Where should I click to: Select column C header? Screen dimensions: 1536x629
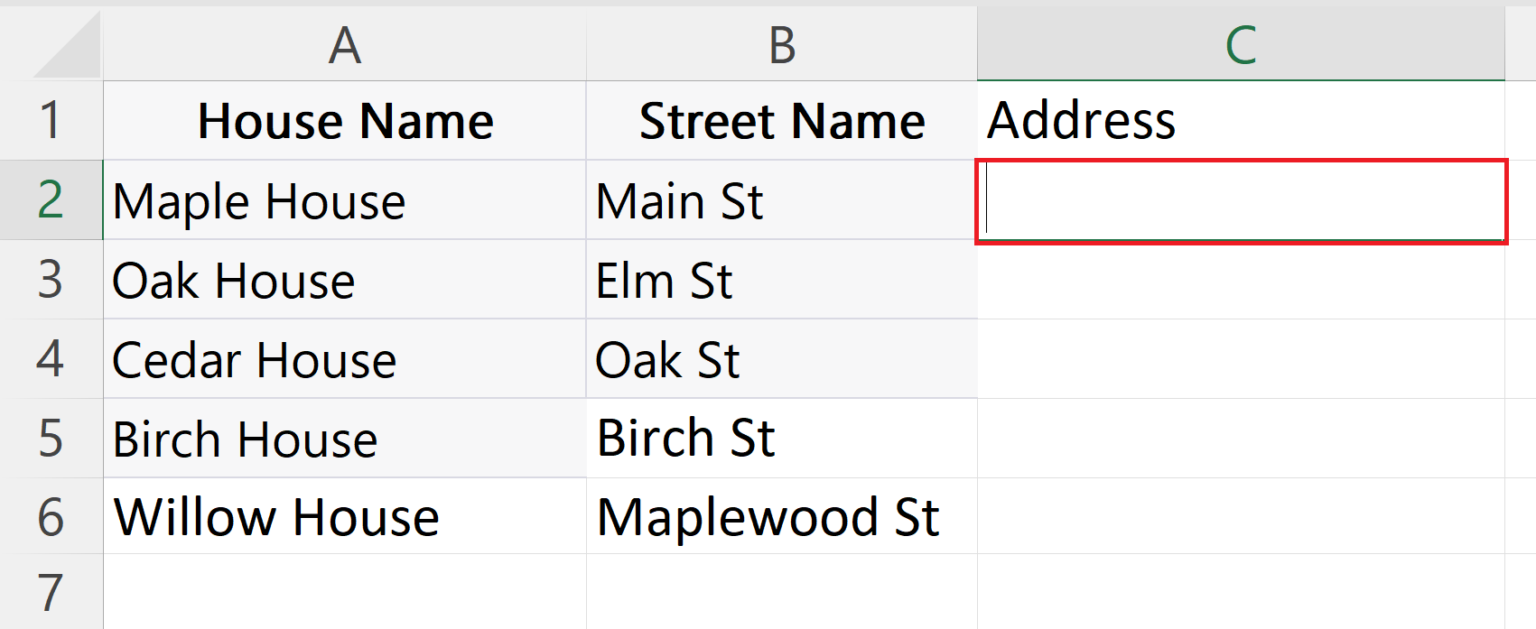tap(1240, 44)
